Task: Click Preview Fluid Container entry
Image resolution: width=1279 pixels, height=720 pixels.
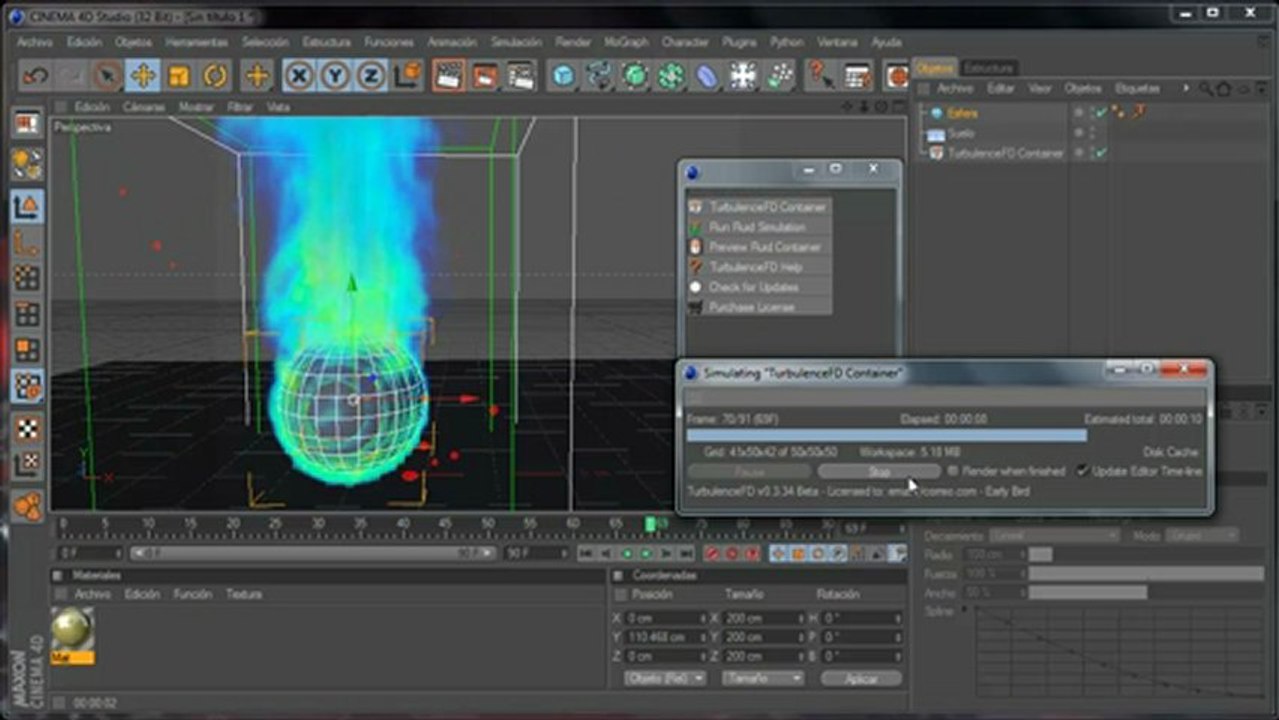Action: (759, 247)
